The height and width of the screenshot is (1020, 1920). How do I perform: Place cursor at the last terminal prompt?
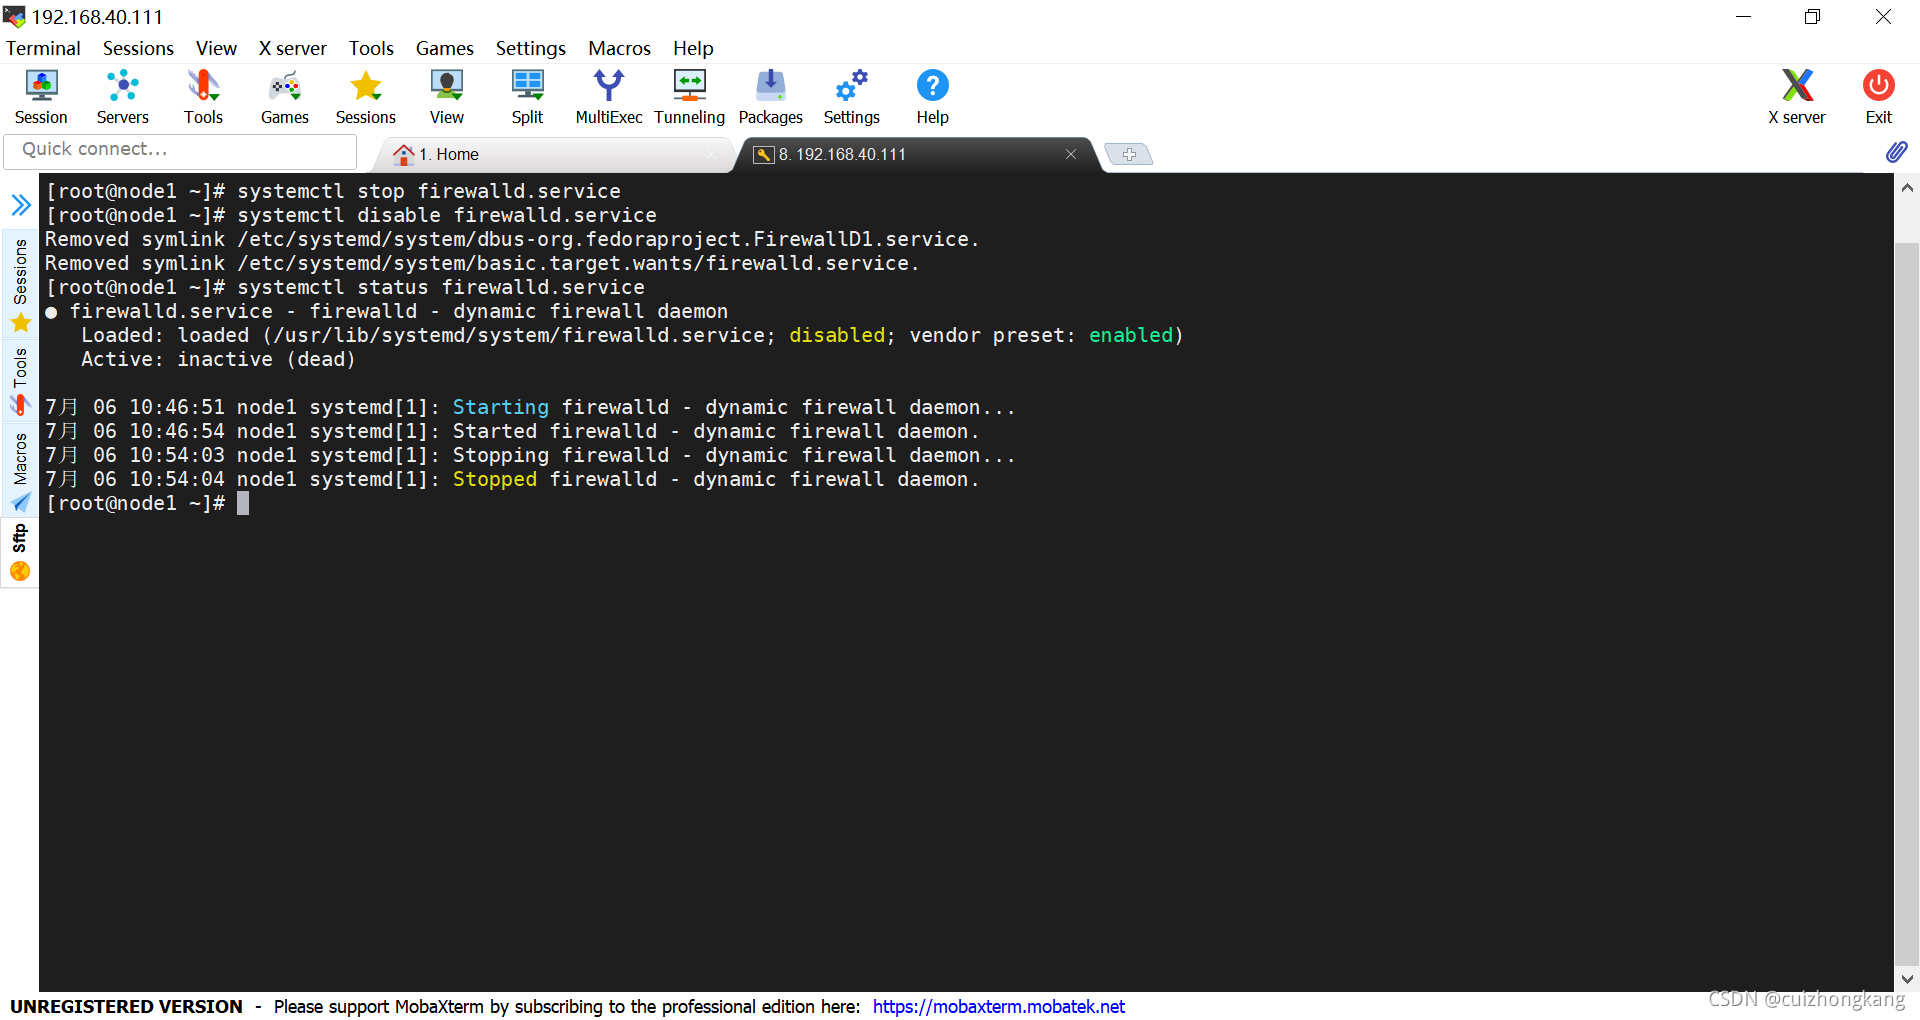(x=243, y=503)
